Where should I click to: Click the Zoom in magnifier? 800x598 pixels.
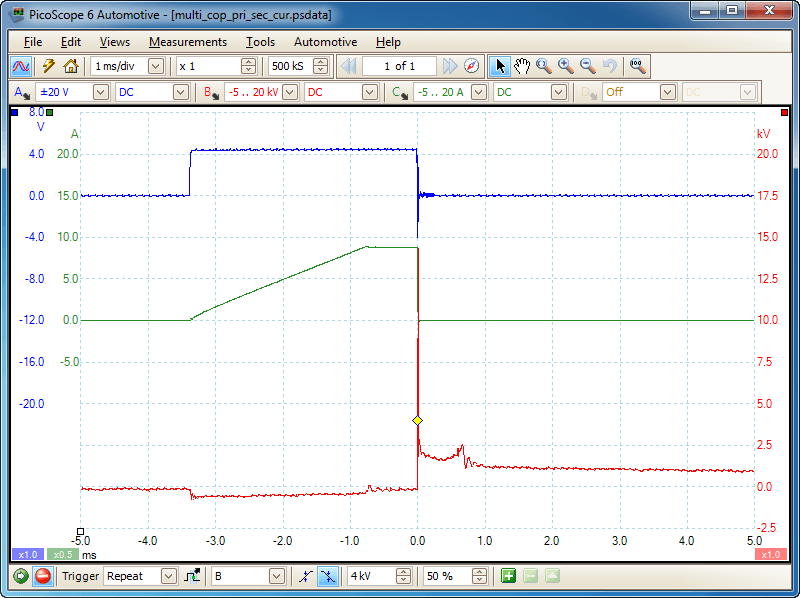click(x=566, y=66)
